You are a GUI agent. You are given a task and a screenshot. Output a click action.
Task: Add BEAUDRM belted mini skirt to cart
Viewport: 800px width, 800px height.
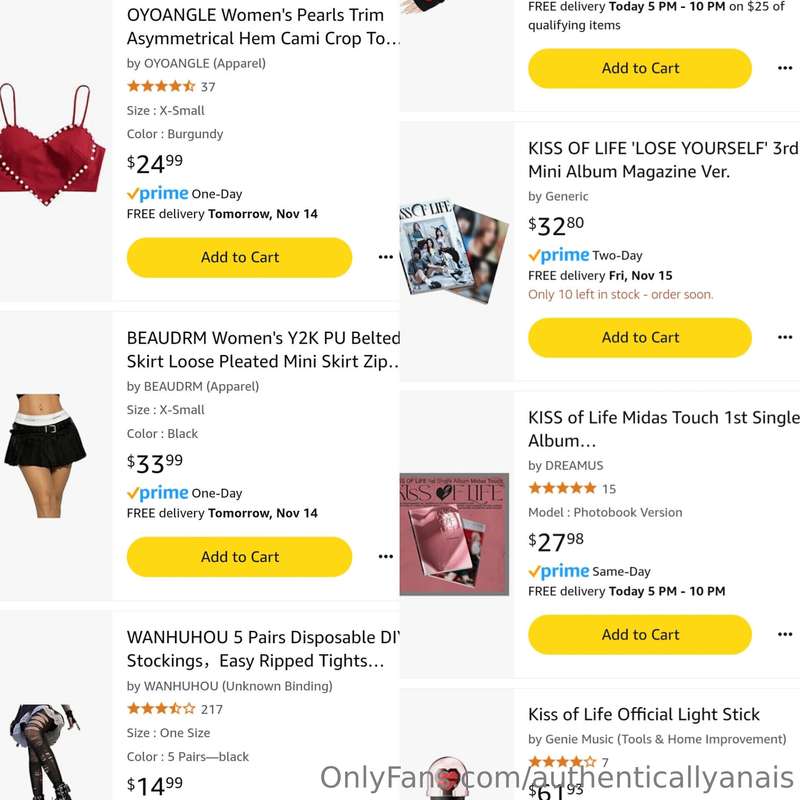[239, 557]
